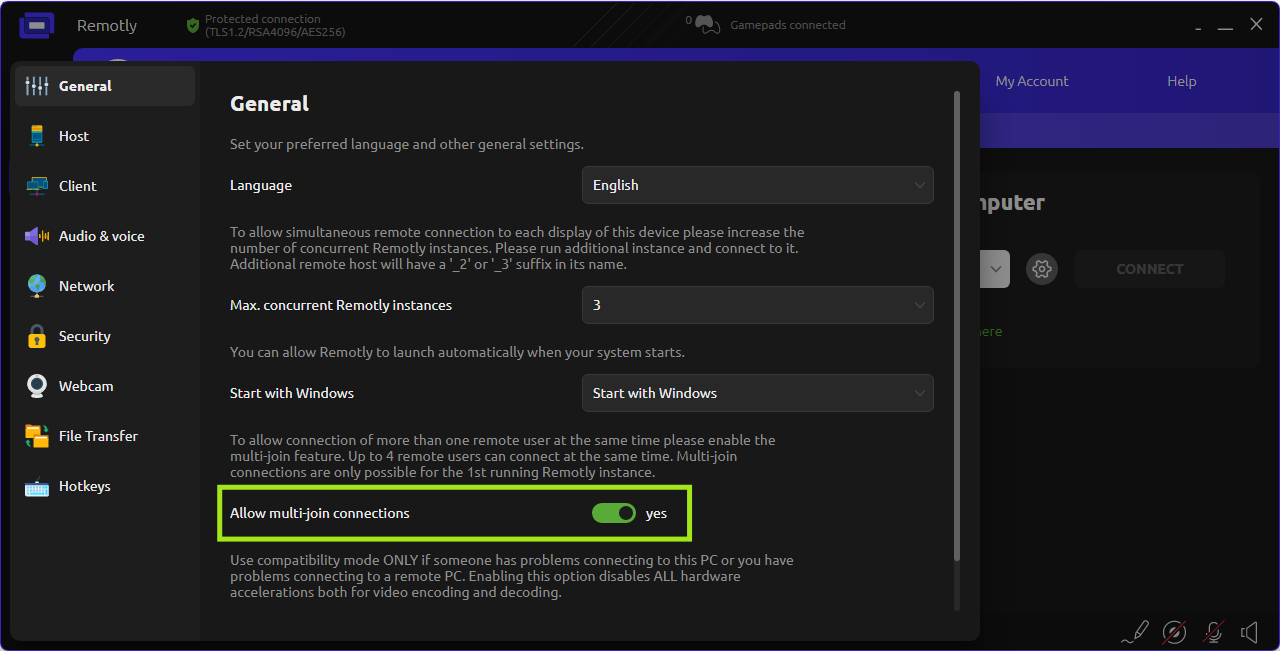Disable the Allow multi-join connections toggle
Image resolution: width=1280 pixels, height=651 pixels.
pos(613,513)
